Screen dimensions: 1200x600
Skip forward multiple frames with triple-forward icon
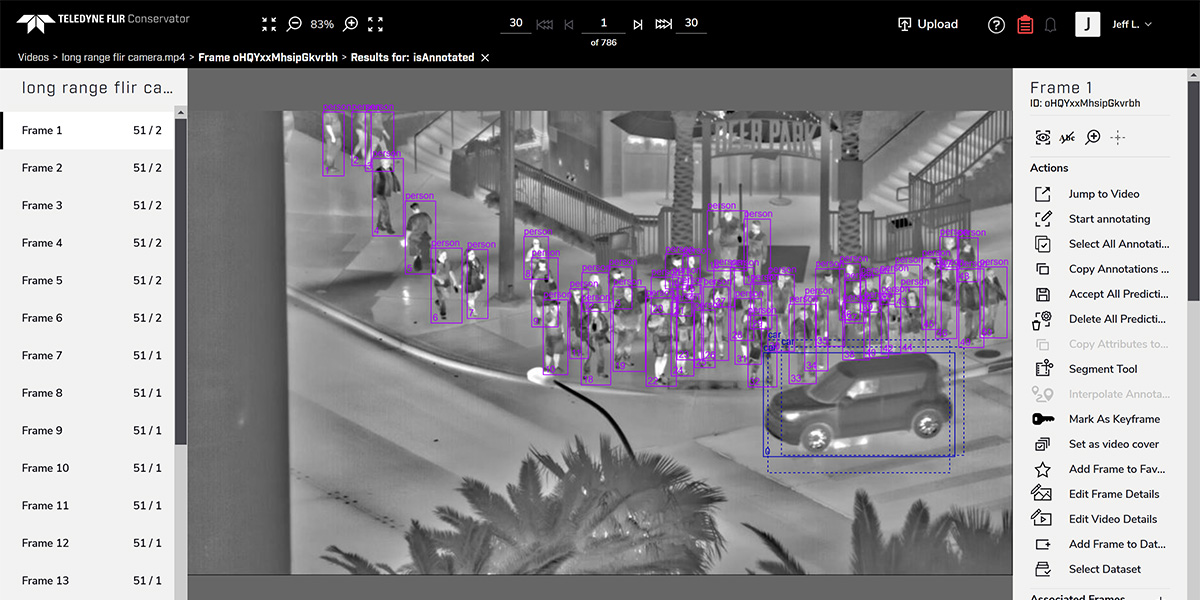pyautogui.click(x=663, y=24)
